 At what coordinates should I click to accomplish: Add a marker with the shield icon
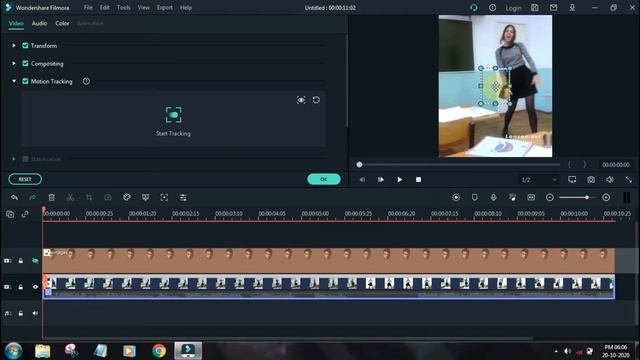475,198
